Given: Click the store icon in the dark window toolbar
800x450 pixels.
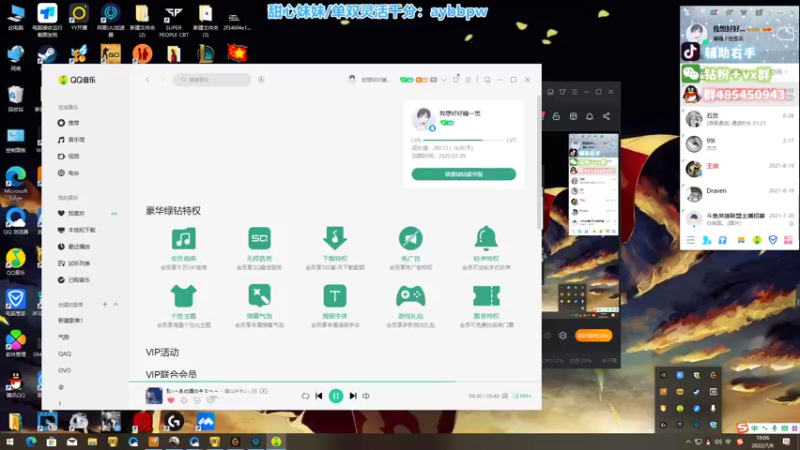Looking at the screenshot, I should pyautogui.click(x=573, y=117).
